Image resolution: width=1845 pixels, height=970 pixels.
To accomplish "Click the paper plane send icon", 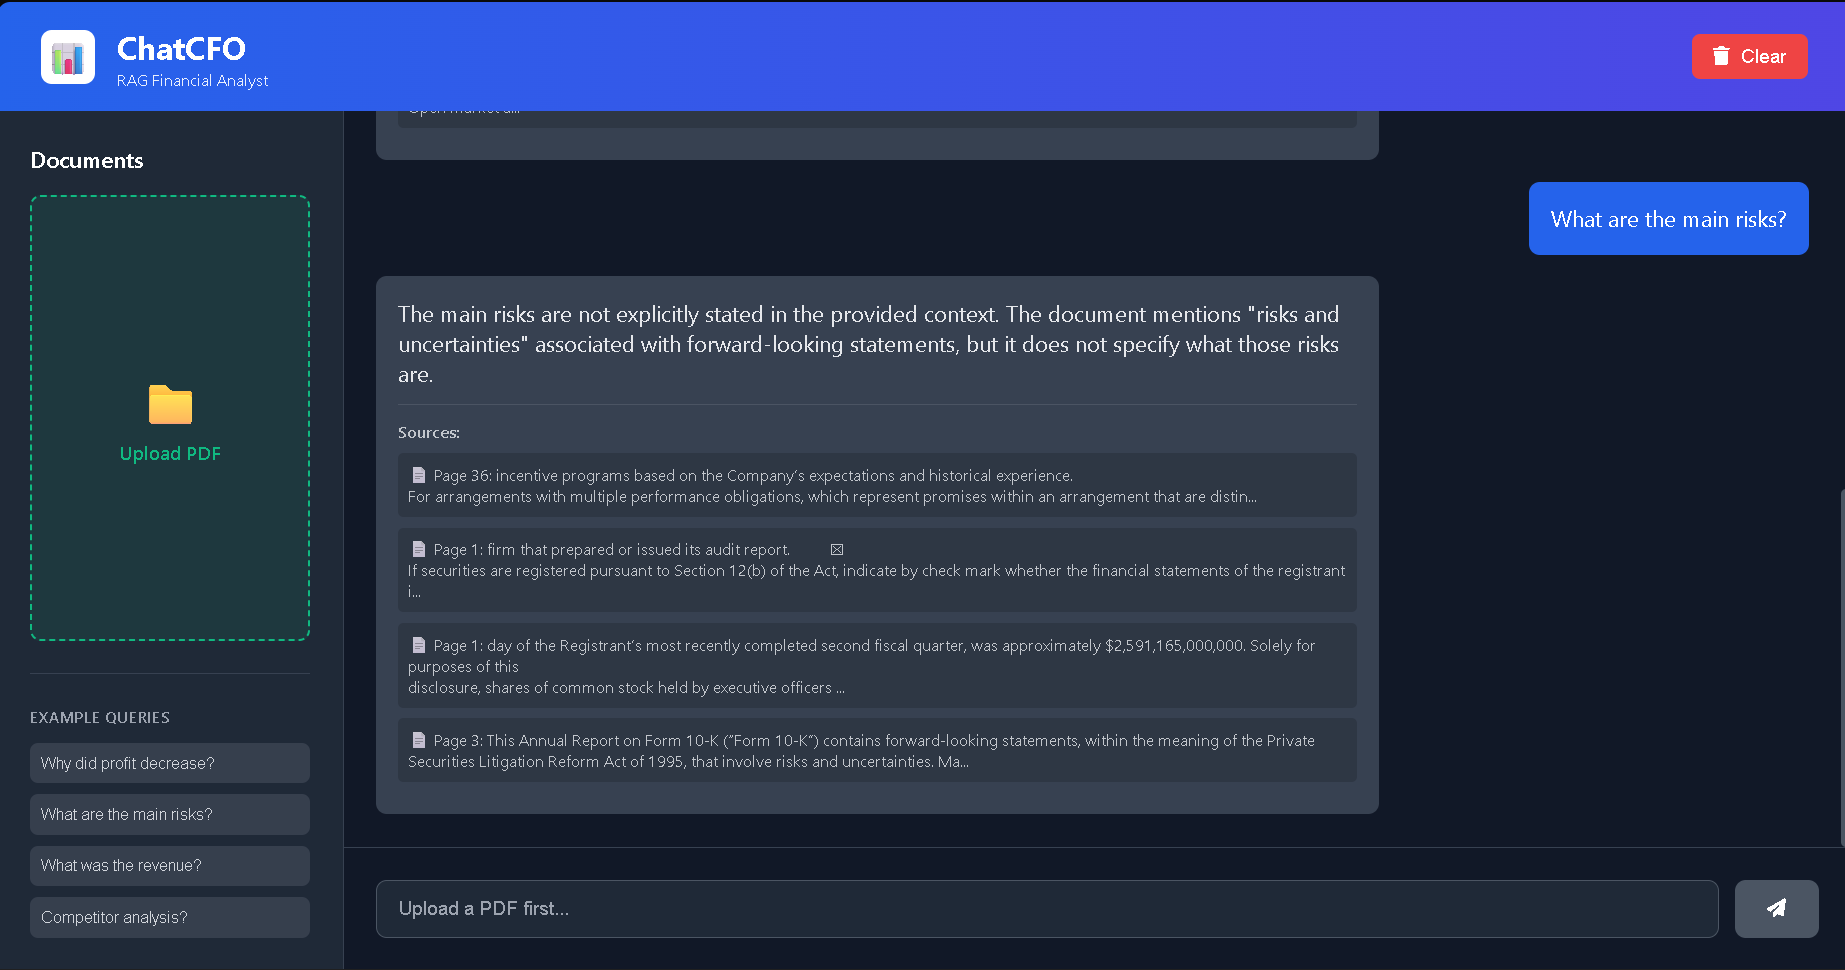I will 1776,908.
